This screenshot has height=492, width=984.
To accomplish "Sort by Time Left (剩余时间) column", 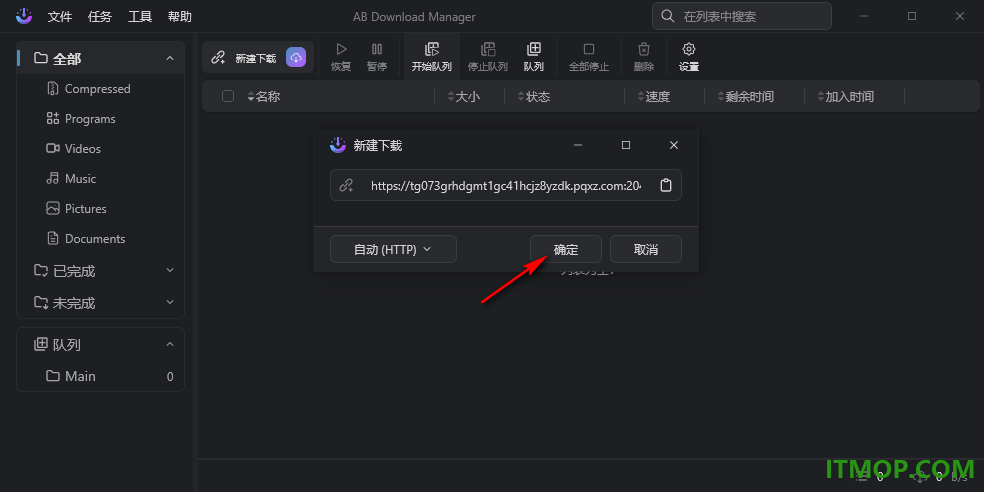I will coord(746,97).
